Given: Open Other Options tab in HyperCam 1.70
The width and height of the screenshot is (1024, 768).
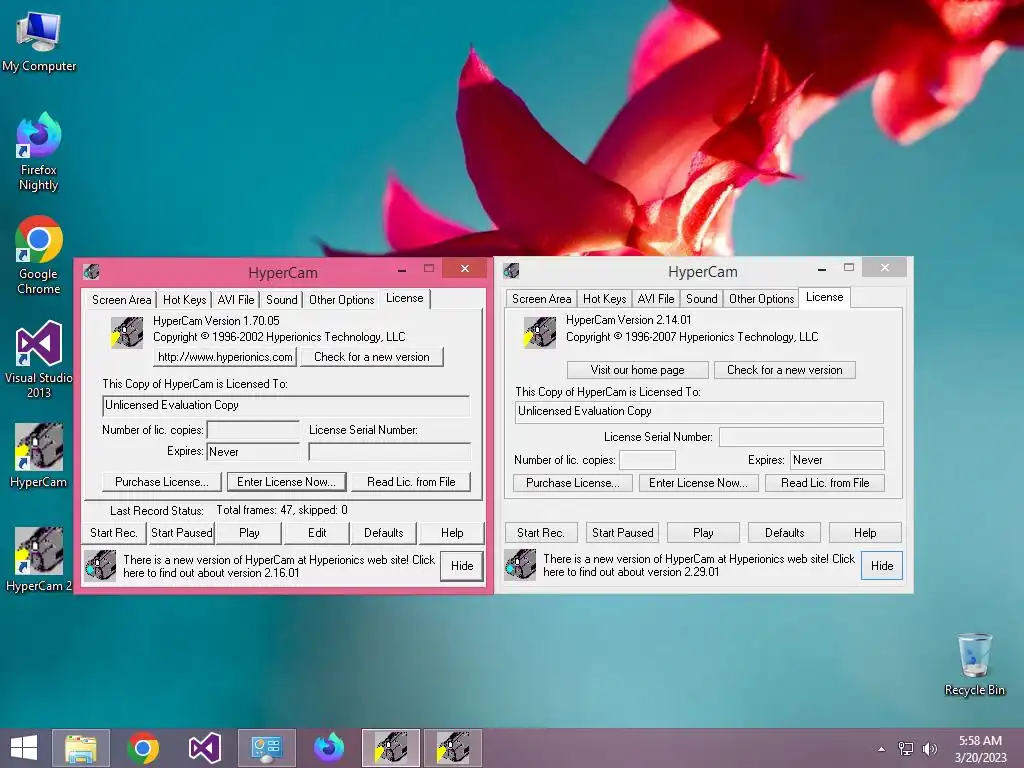Looking at the screenshot, I should (342, 300).
